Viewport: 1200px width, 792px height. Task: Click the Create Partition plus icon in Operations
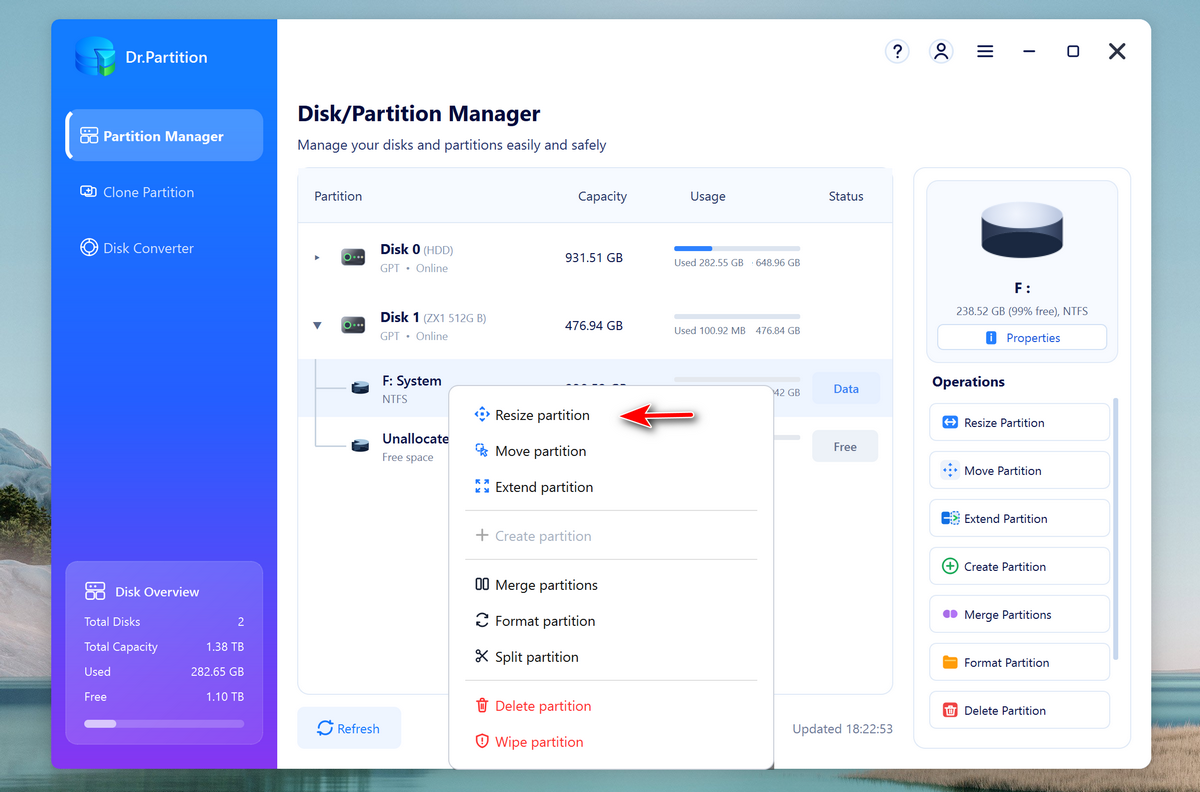point(950,566)
